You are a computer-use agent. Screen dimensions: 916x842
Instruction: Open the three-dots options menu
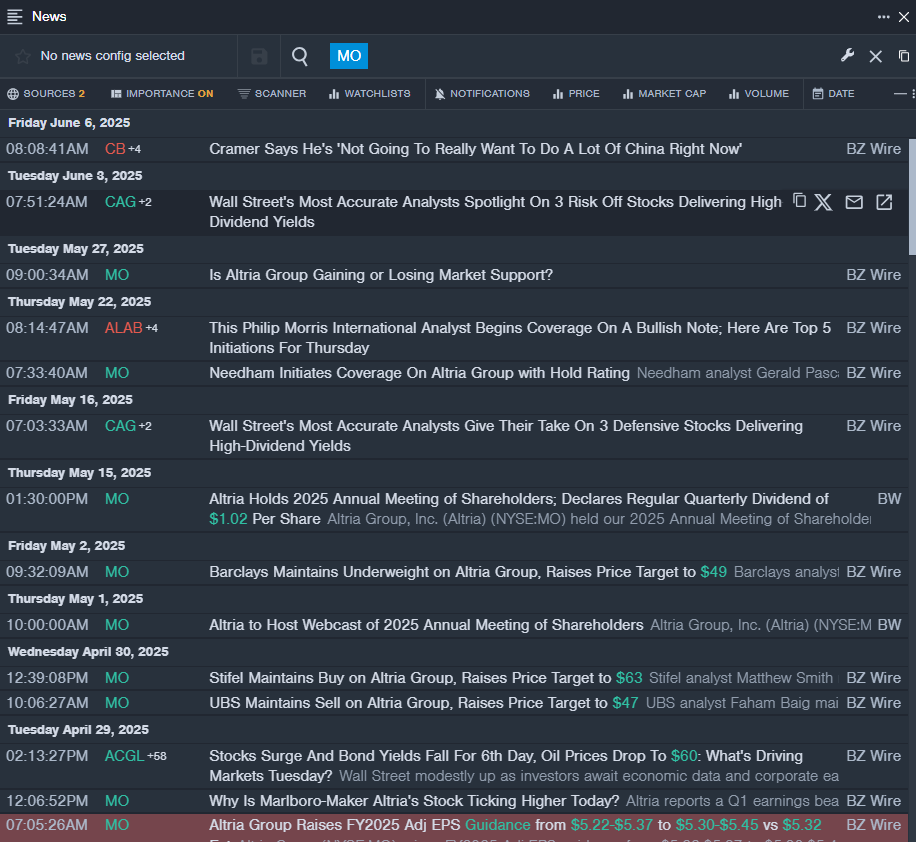point(883,17)
